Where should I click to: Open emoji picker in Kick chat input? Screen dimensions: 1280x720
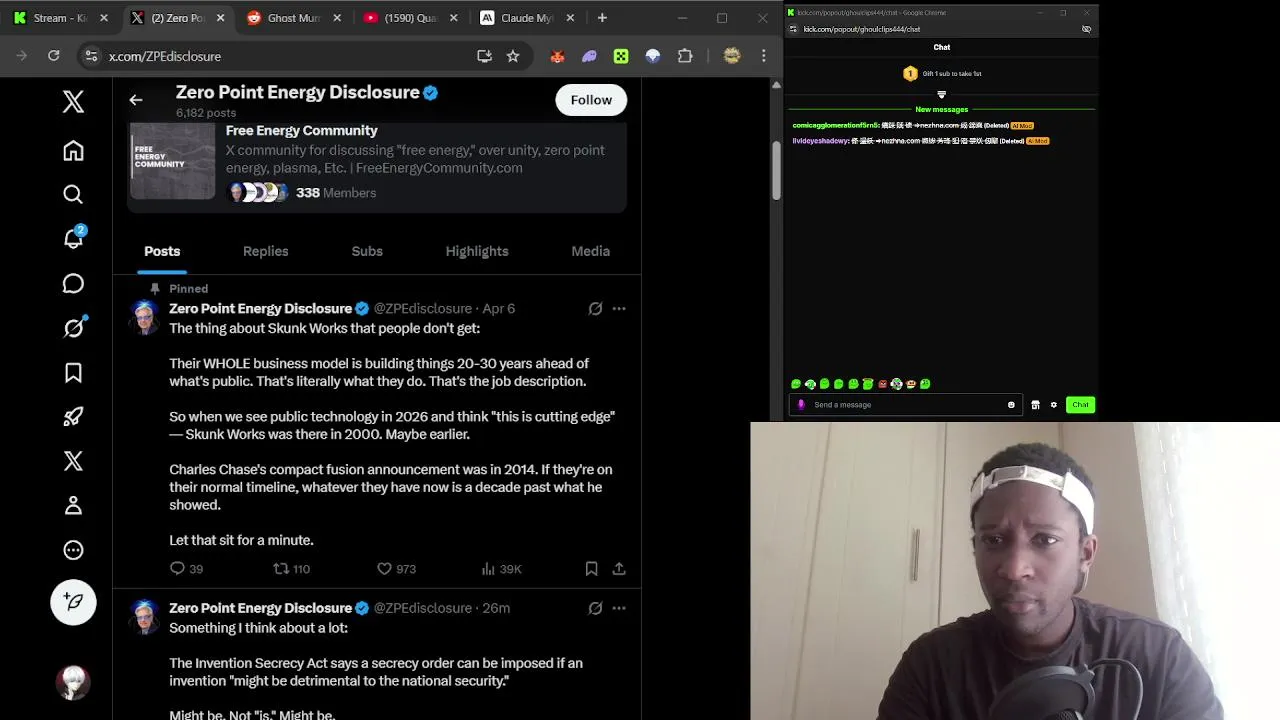1011,405
